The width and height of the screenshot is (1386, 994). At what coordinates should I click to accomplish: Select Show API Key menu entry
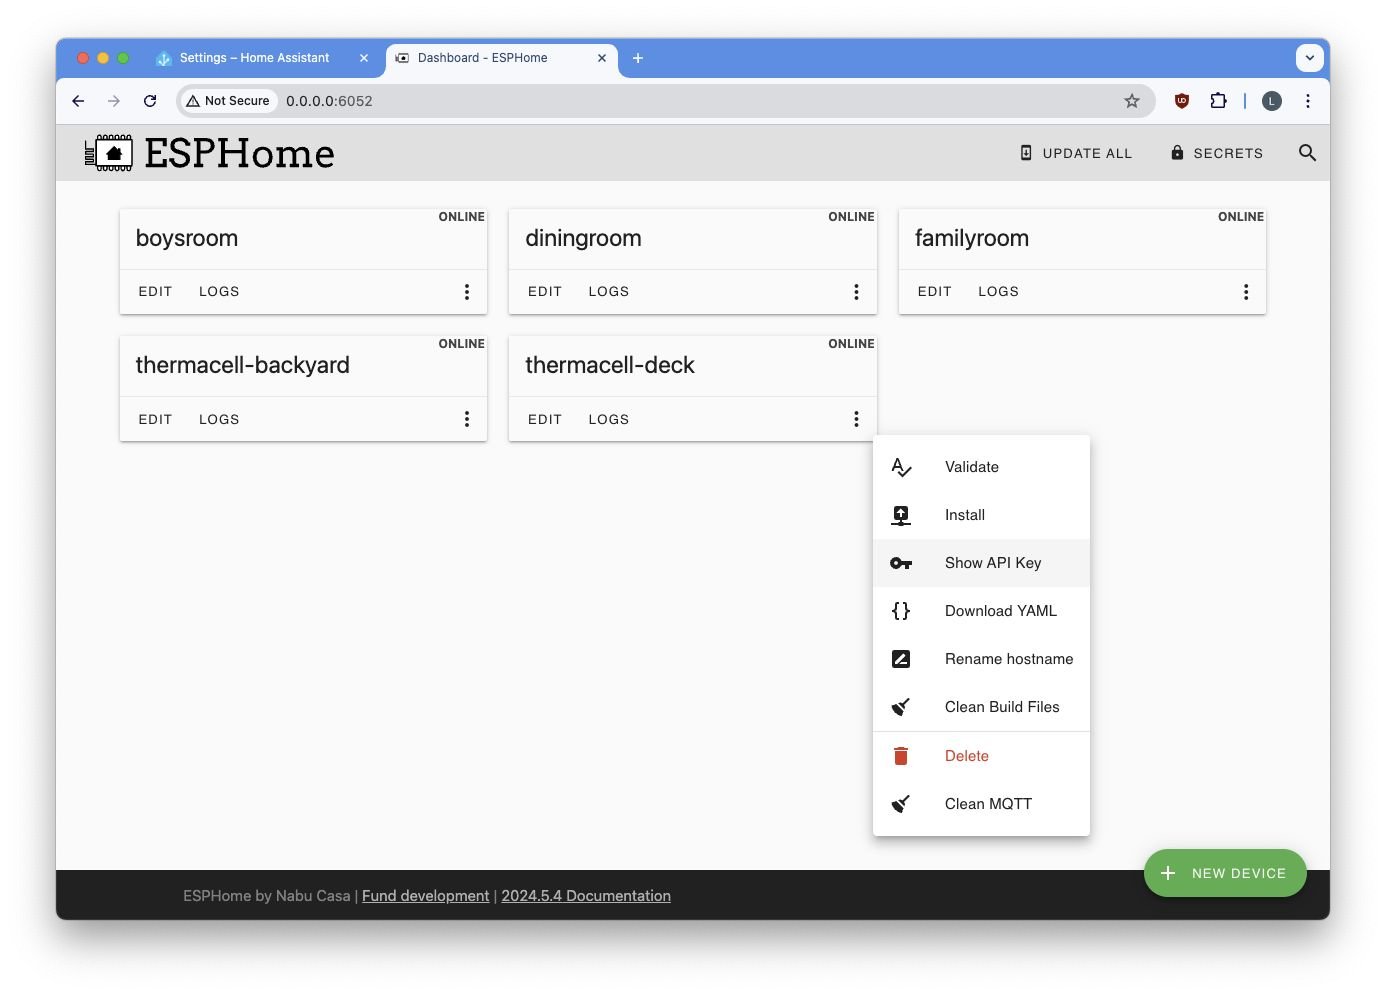[x=981, y=563]
